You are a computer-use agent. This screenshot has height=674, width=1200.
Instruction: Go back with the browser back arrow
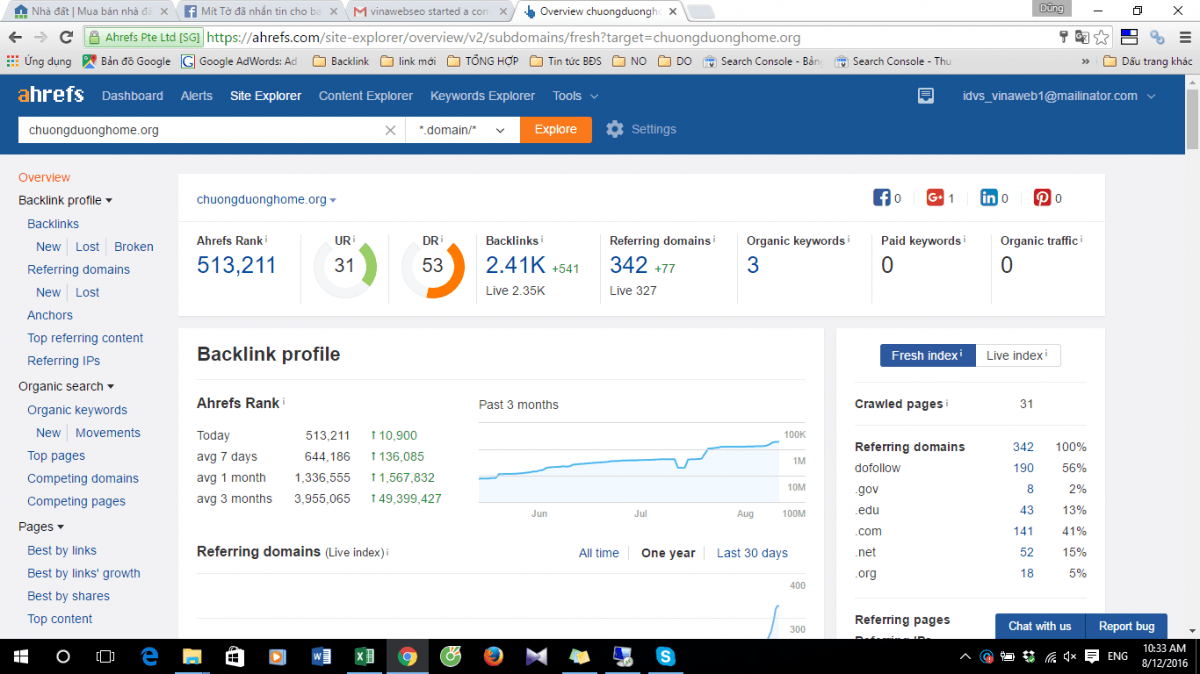(x=15, y=37)
